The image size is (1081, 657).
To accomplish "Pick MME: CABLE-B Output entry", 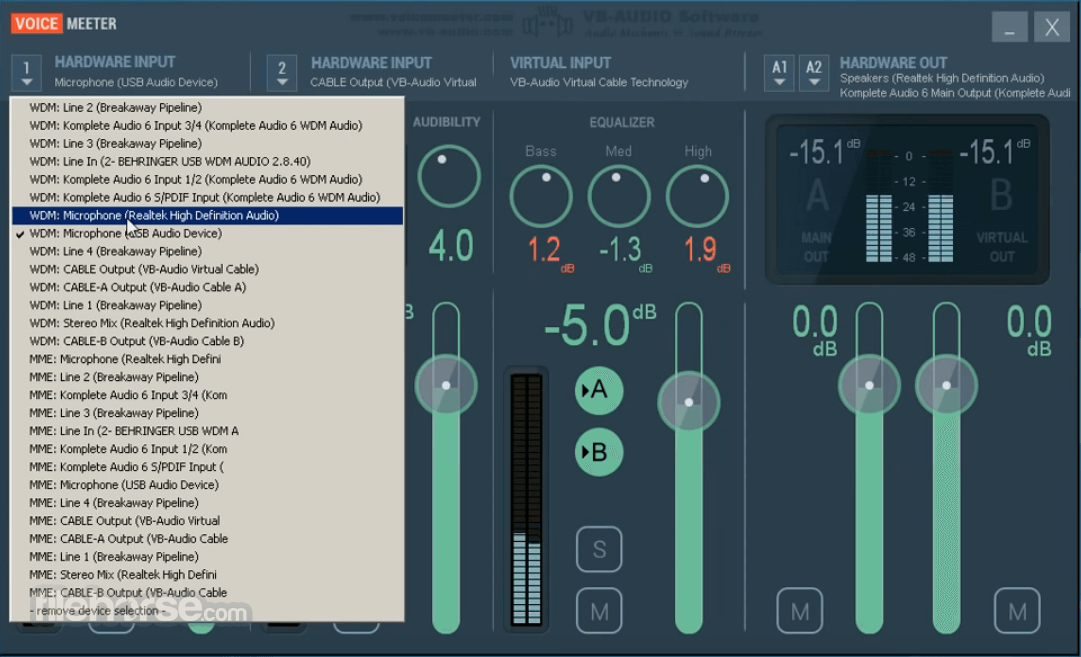I will click(x=208, y=592).
